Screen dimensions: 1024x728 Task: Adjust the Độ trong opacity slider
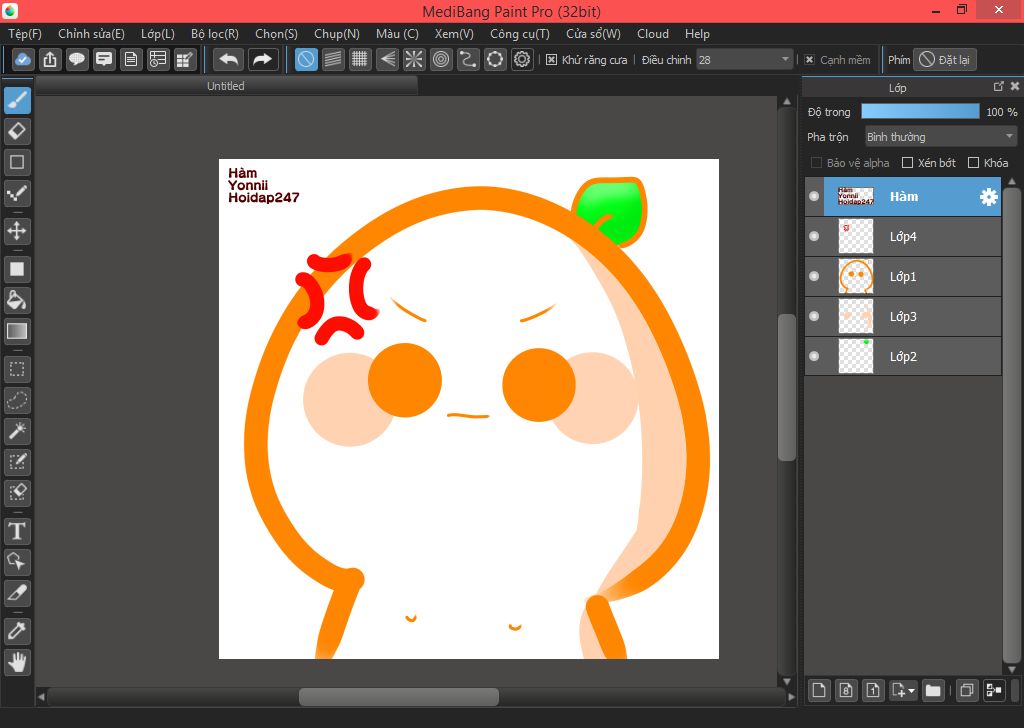point(920,112)
